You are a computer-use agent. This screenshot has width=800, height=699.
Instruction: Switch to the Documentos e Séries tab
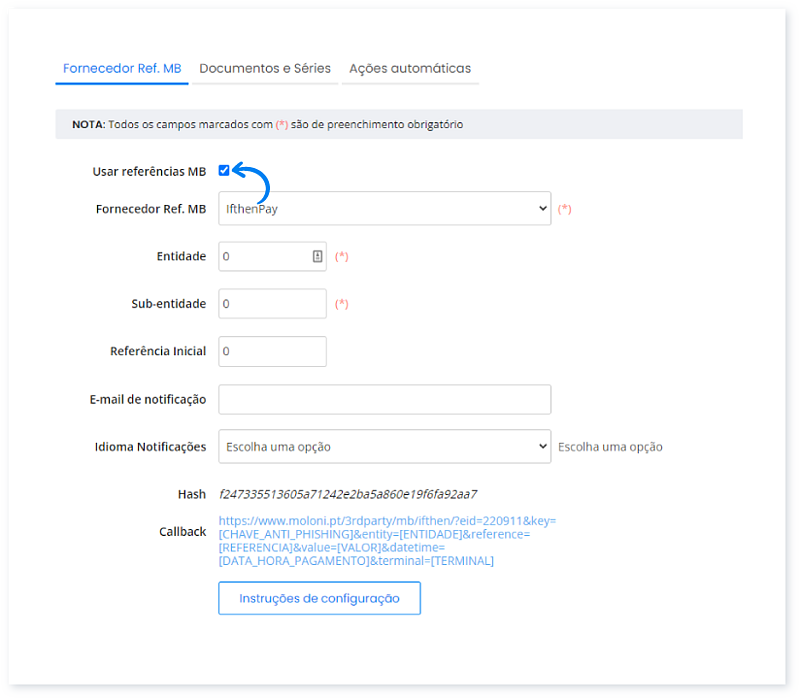(x=266, y=68)
